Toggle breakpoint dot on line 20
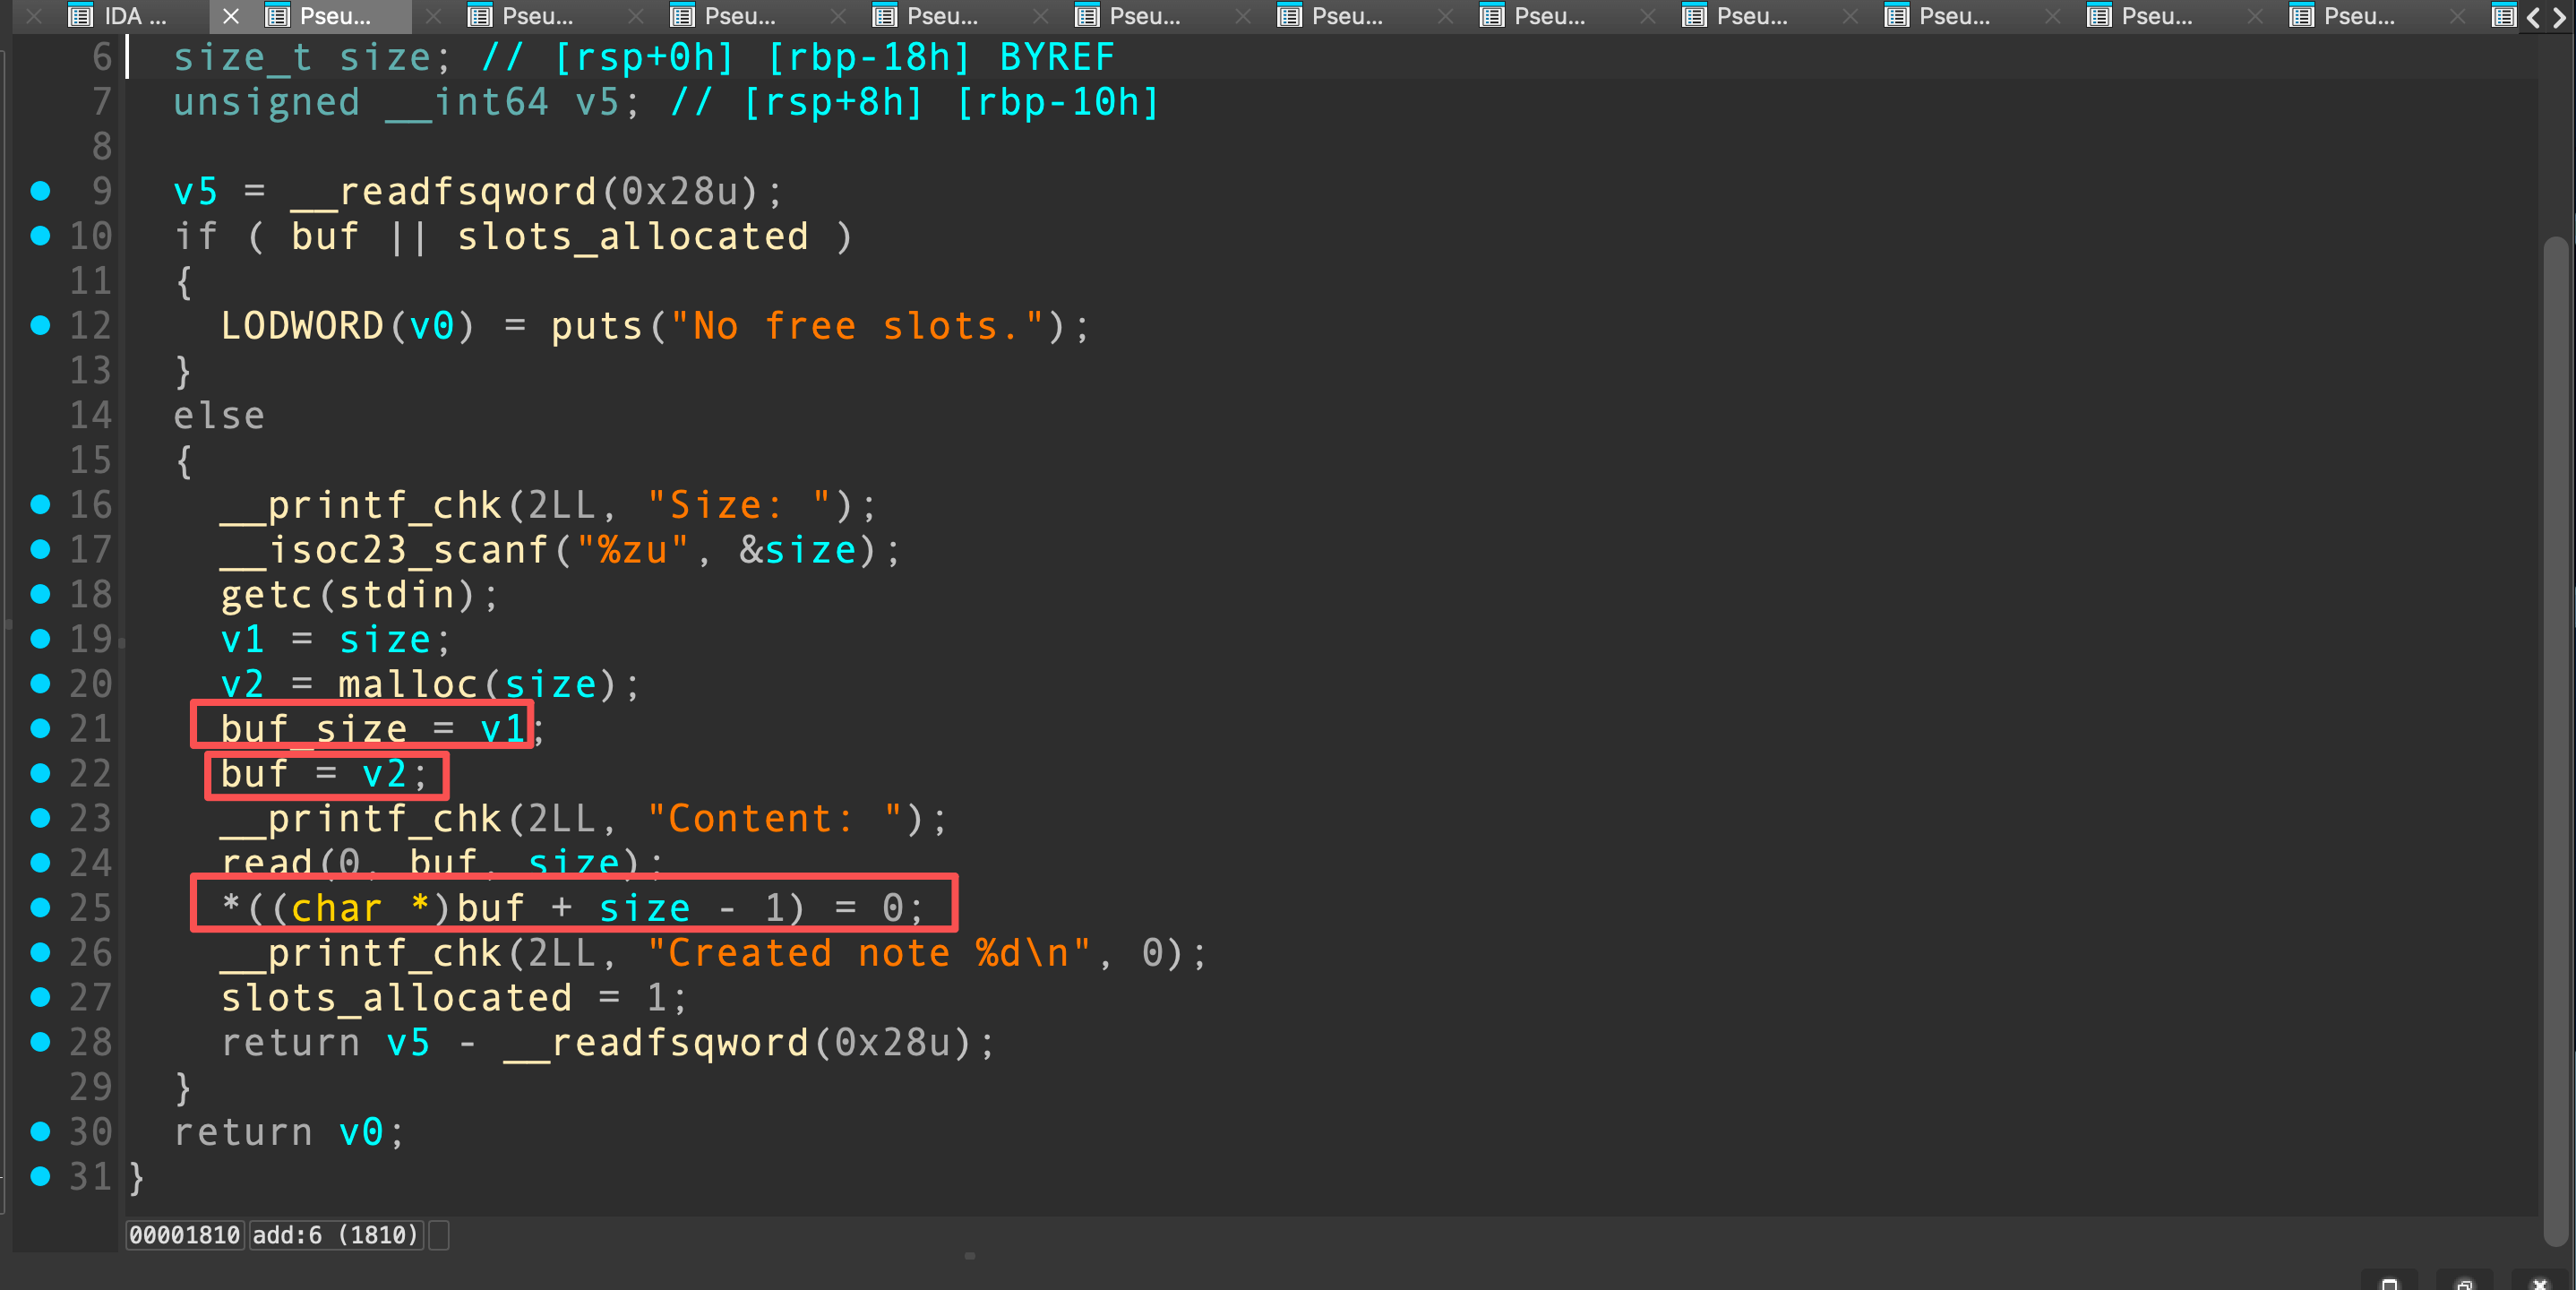Image resolution: width=2576 pixels, height=1290 pixels. coord(41,684)
